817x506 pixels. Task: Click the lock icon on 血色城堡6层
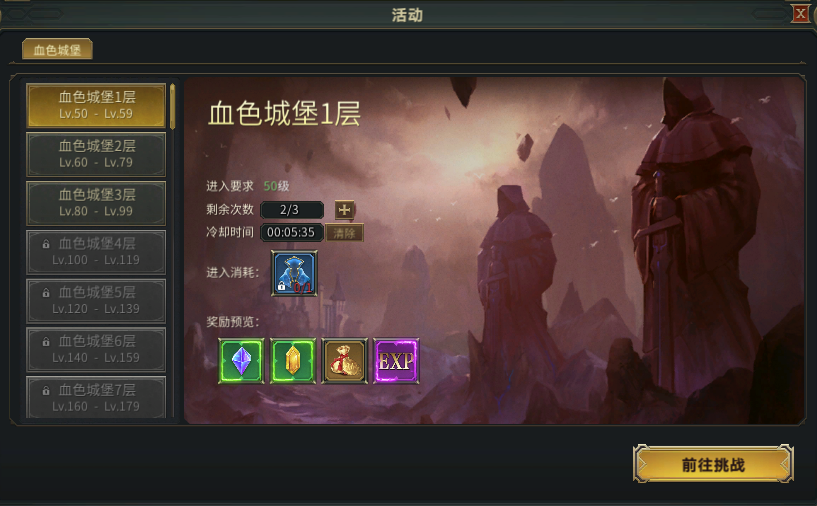pos(46,341)
